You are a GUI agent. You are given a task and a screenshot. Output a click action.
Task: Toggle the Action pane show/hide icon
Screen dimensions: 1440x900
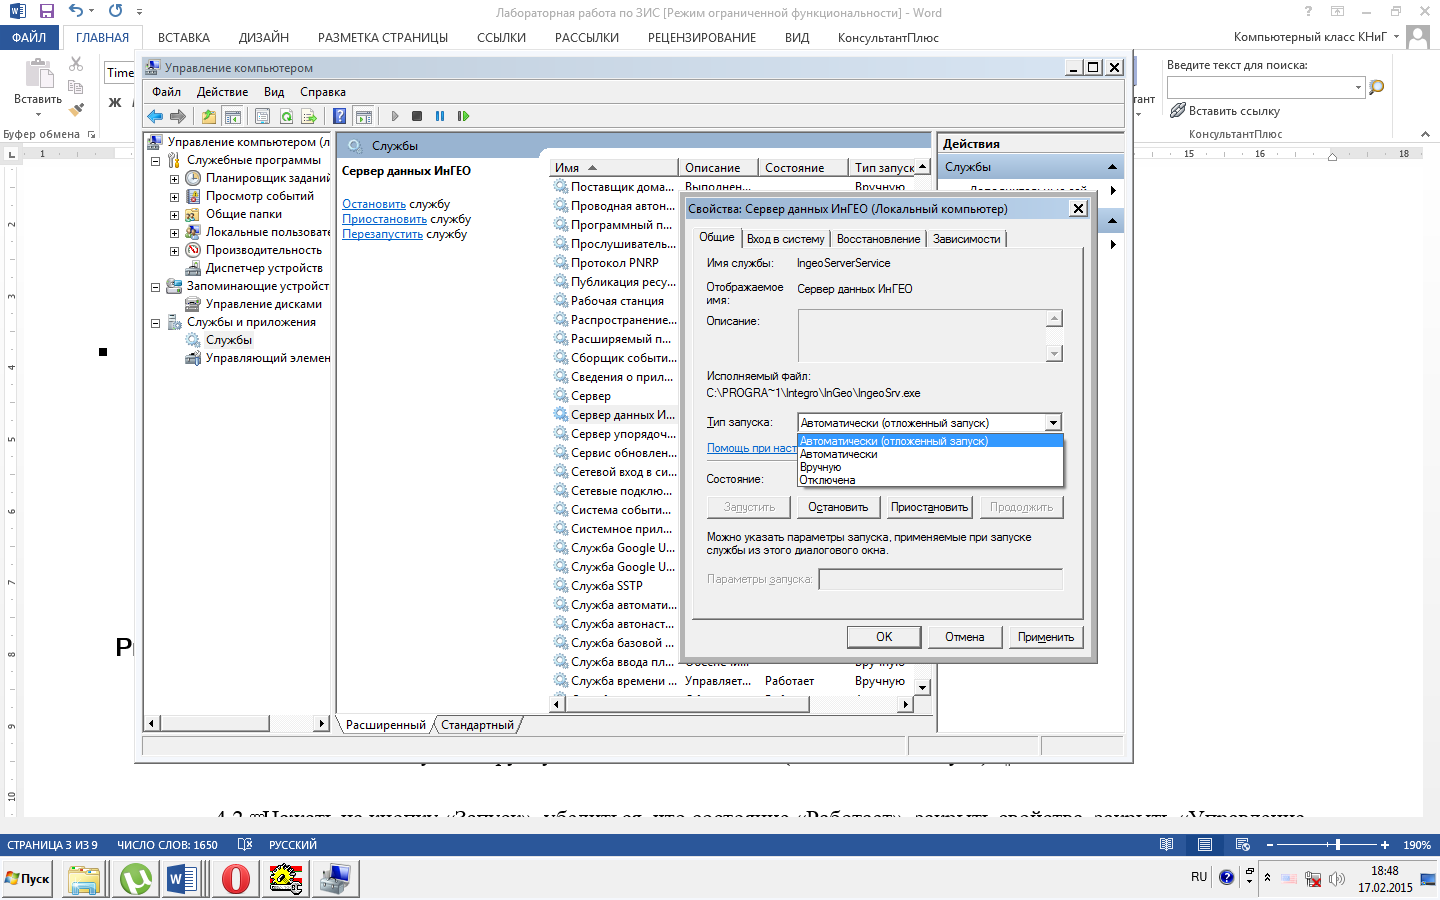[x=363, y=116]
